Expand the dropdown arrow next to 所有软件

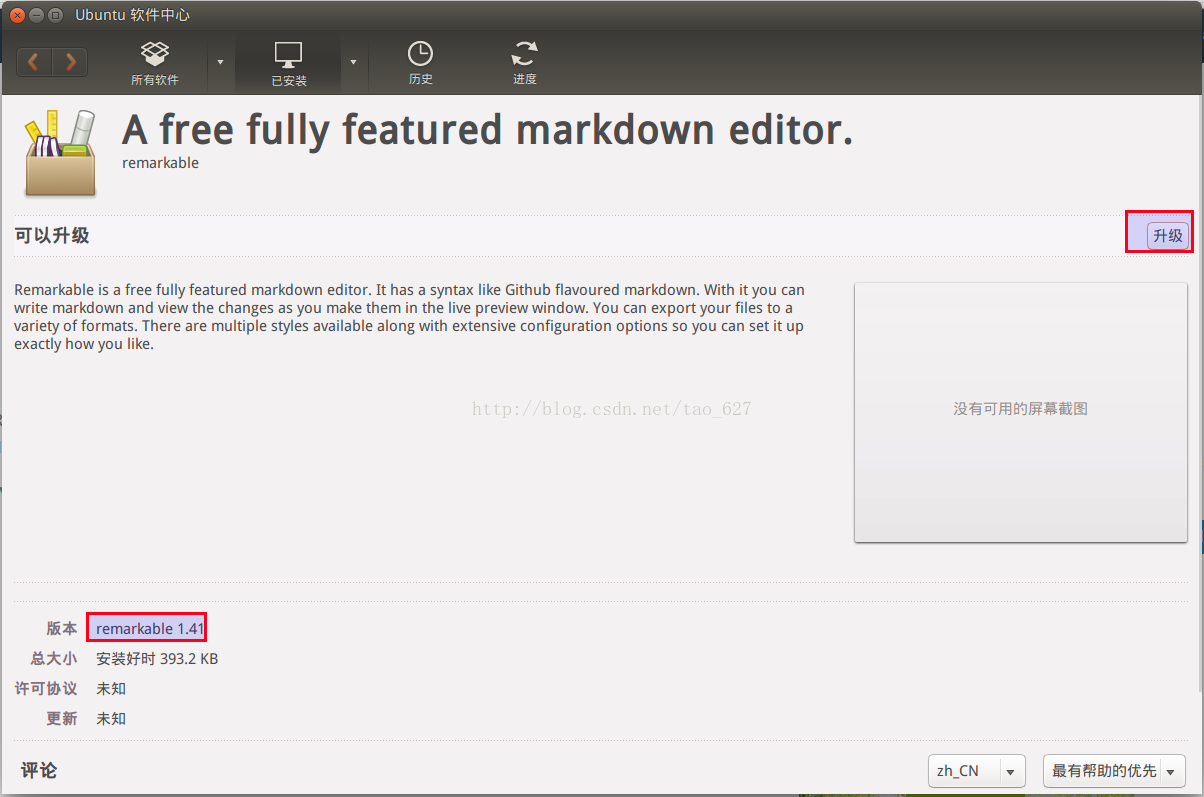(x=221, y=62)
